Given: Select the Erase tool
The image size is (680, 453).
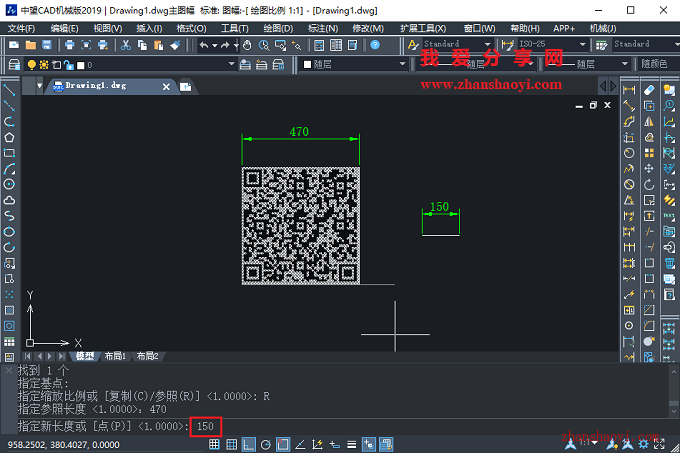Looking at the screenshot, I should (649, 90).
